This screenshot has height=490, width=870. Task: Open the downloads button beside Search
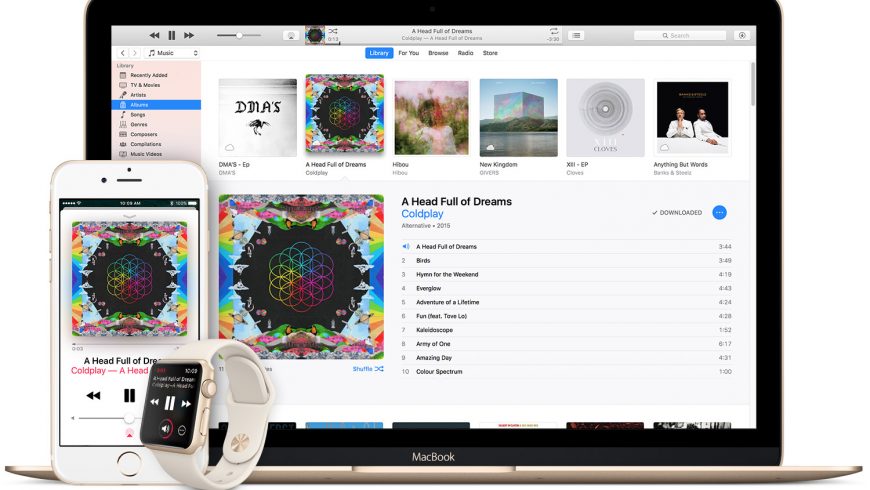742,36
